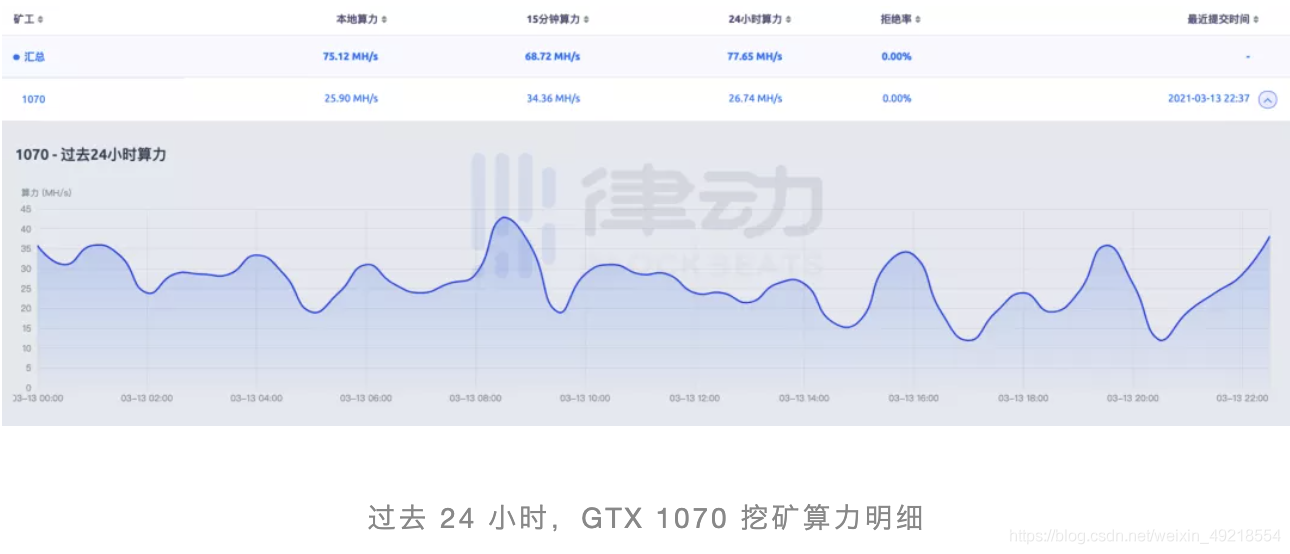Screen dimensions: 1290x554
Task: Click the 03-13 08:00 x-axis label
Action: [475, 398]
